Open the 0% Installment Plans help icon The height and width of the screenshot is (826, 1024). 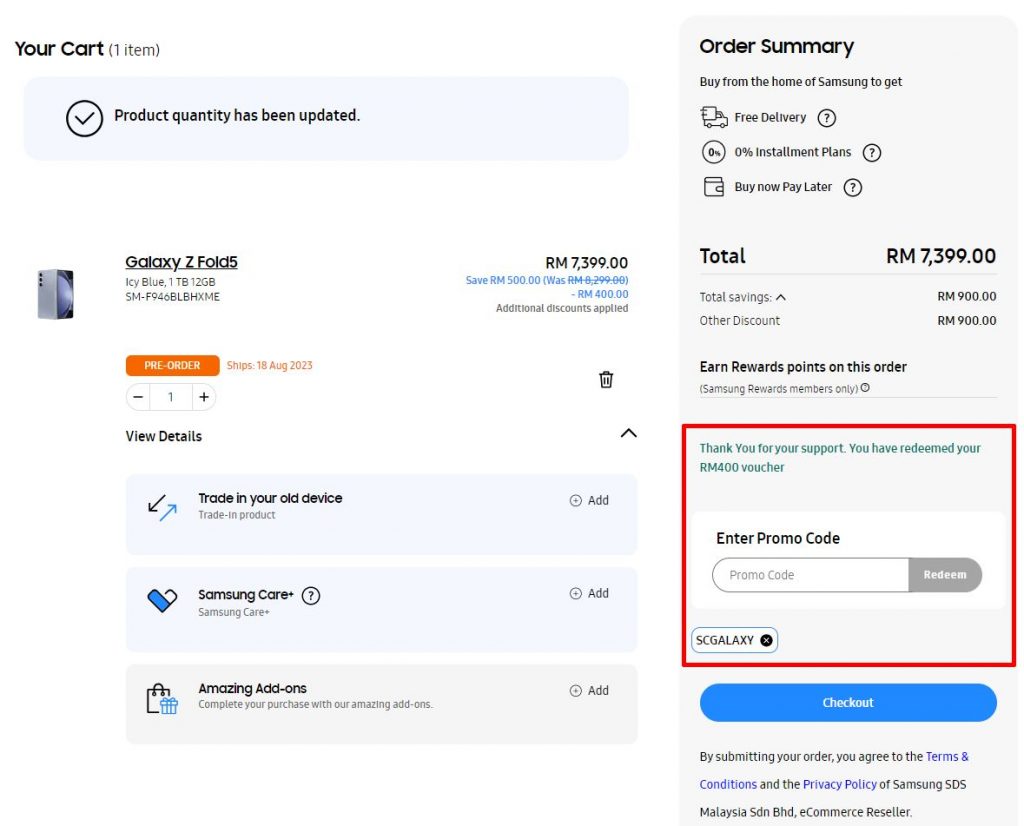coord(872,153)
